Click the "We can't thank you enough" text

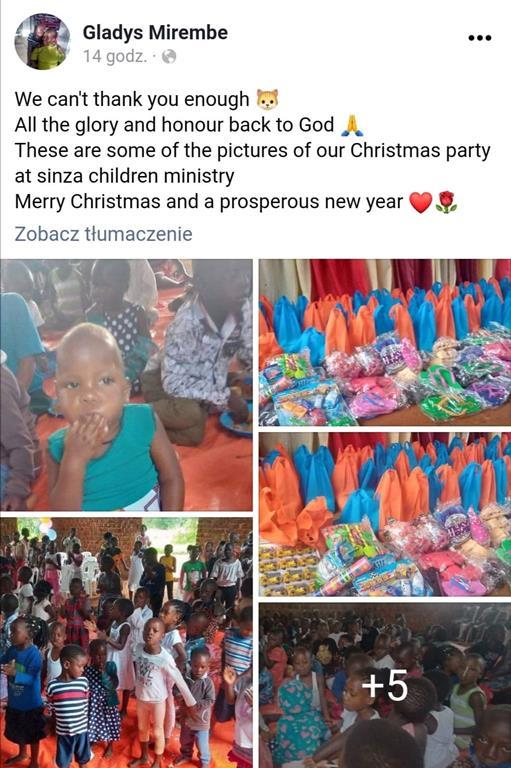click(132, 99)
